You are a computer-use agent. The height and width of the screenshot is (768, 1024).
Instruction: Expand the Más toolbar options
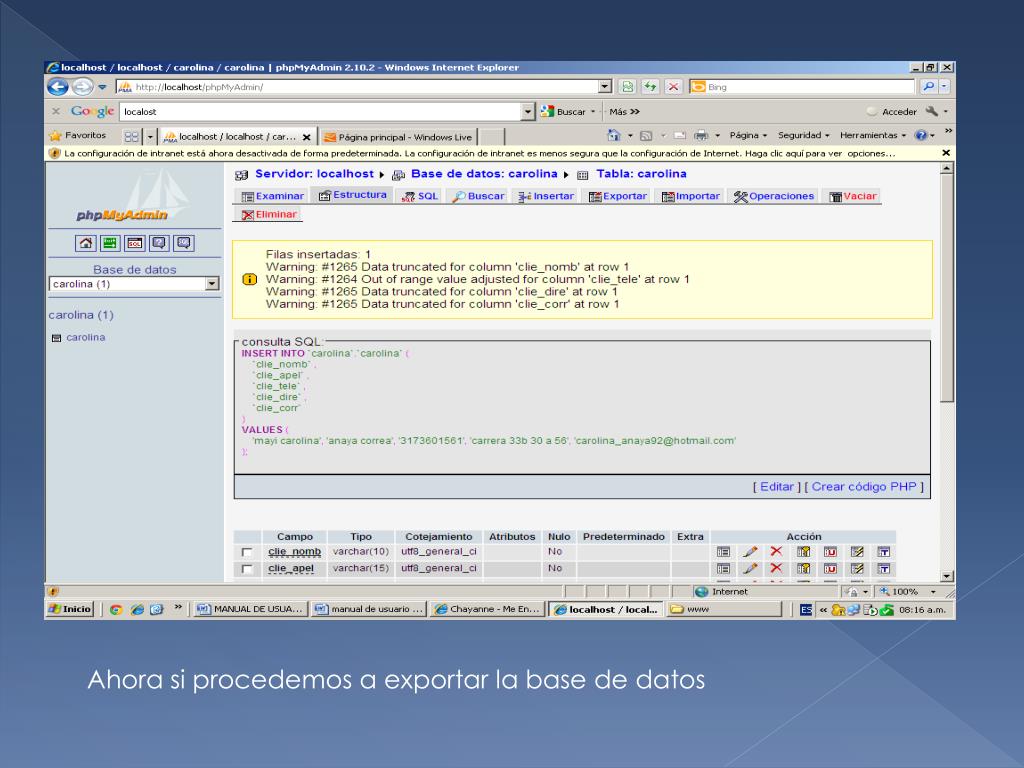[x=624, y=112]
